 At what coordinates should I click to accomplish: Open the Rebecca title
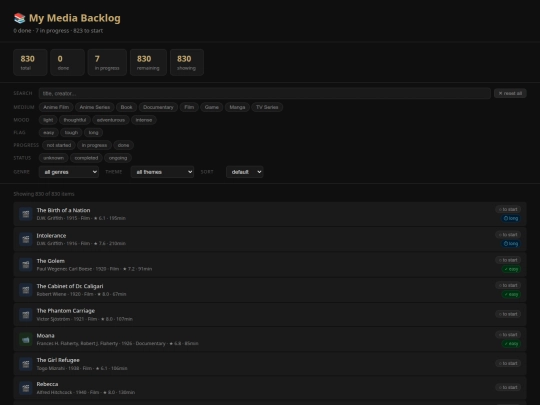tap(48, 384)
